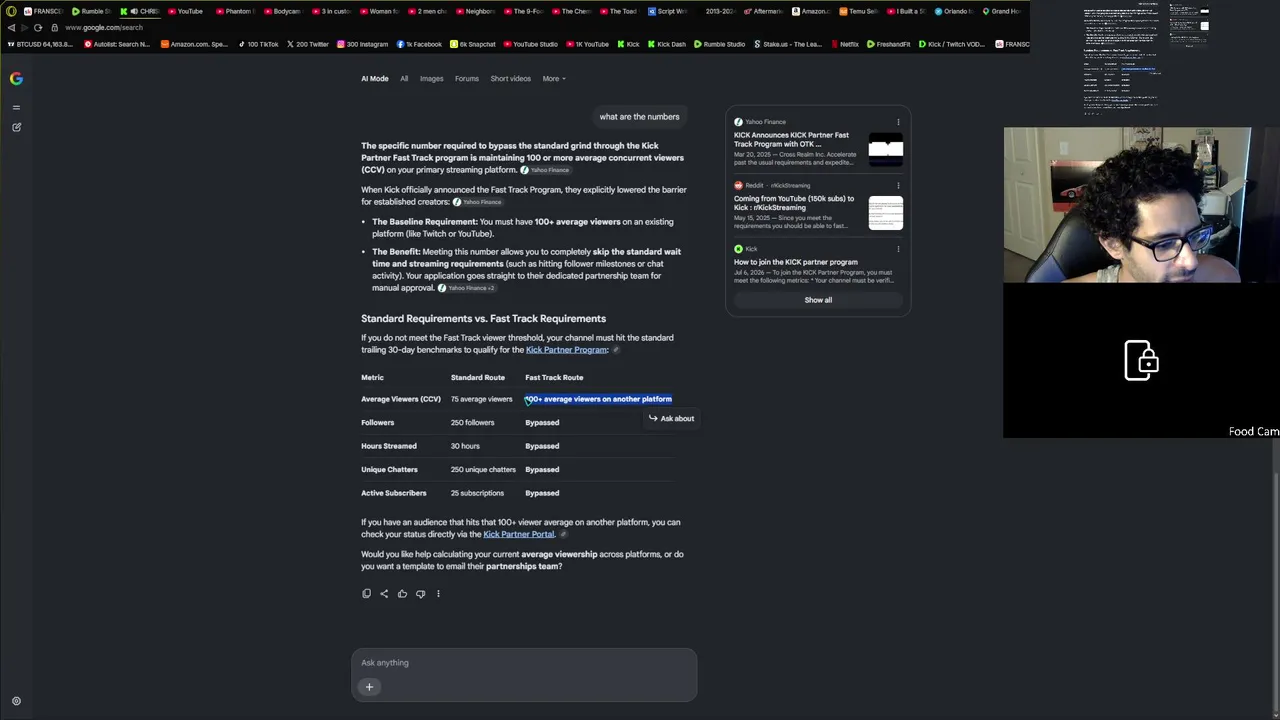Reload the page in the browser
Screen dimensions: 1280x720
(38, 28)
